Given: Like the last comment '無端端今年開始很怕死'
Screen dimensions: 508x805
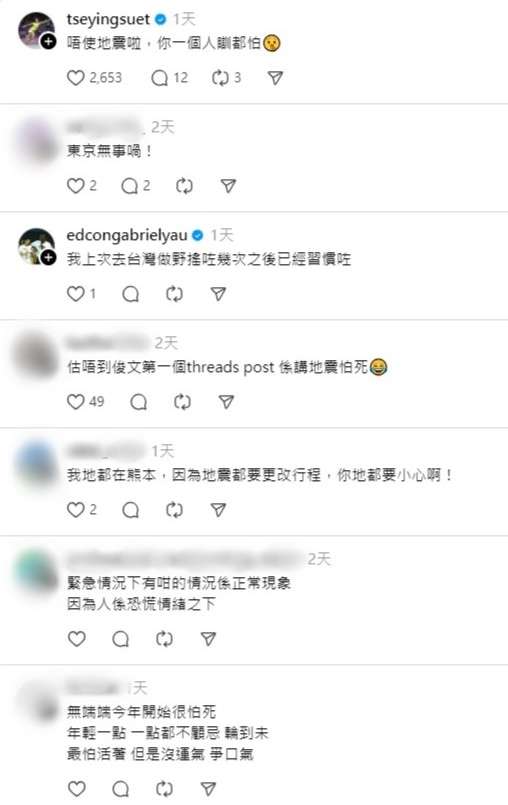Looking at the screenshot, I should [x=77, y=789].
